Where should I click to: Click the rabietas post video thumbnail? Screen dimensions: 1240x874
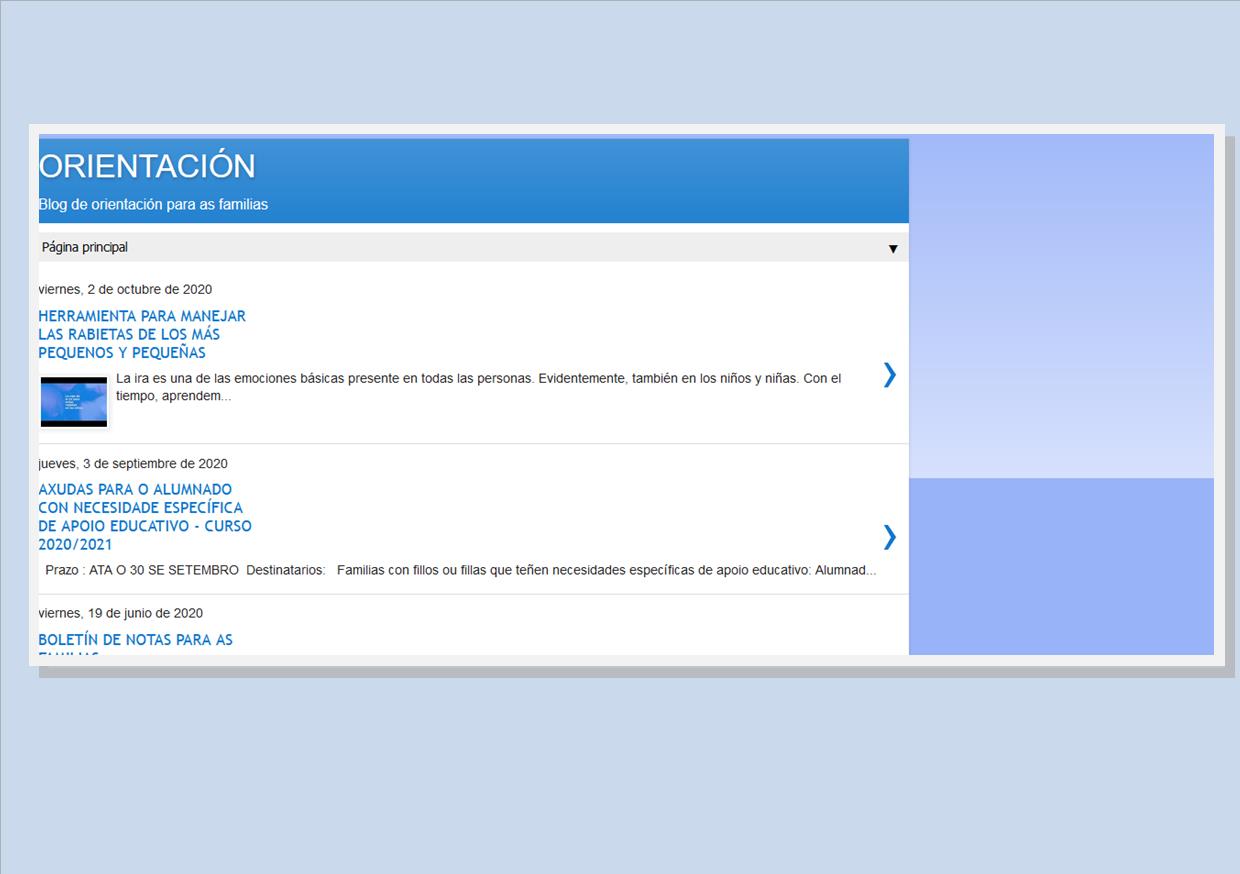tap(74, 402)
